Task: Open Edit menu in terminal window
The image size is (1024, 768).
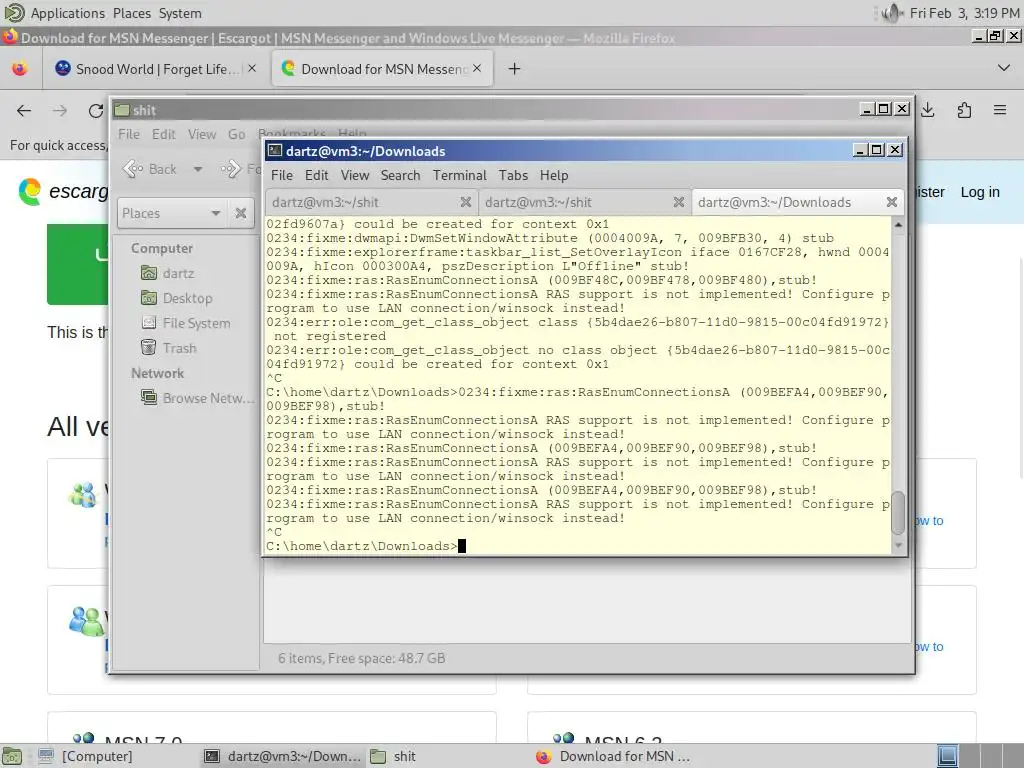Action: point(317,175)
